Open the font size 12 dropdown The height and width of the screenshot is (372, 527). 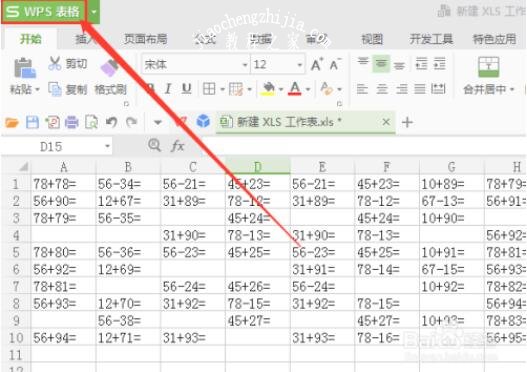299,65
